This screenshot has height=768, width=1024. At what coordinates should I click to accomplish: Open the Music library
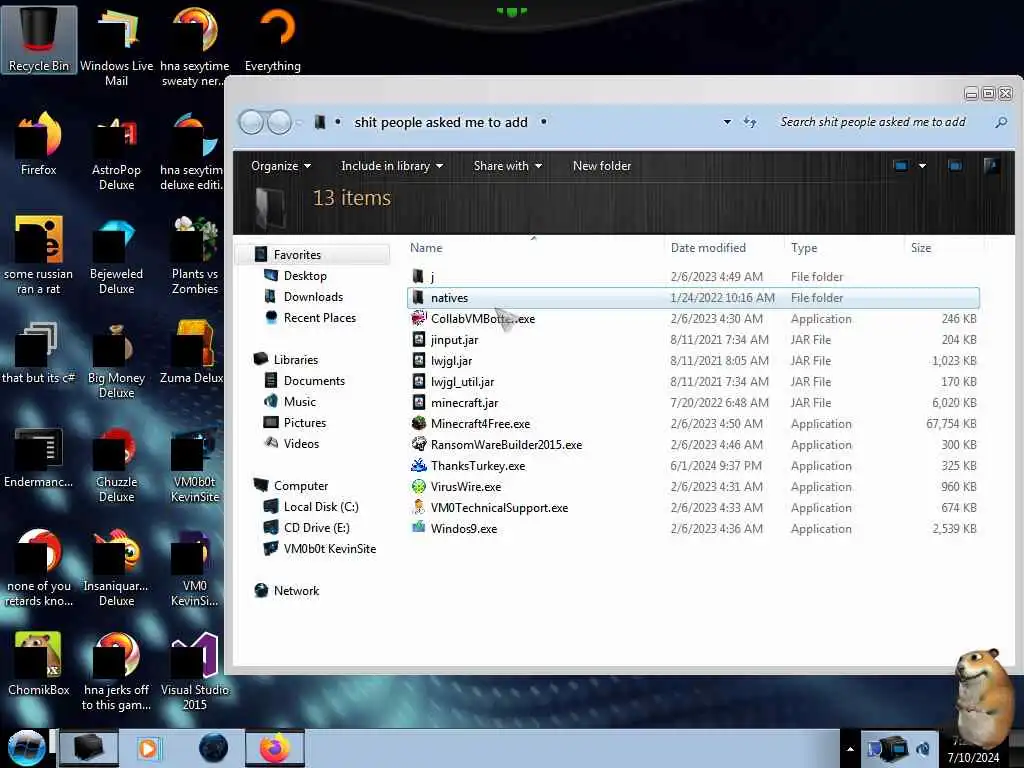(300, 402)
